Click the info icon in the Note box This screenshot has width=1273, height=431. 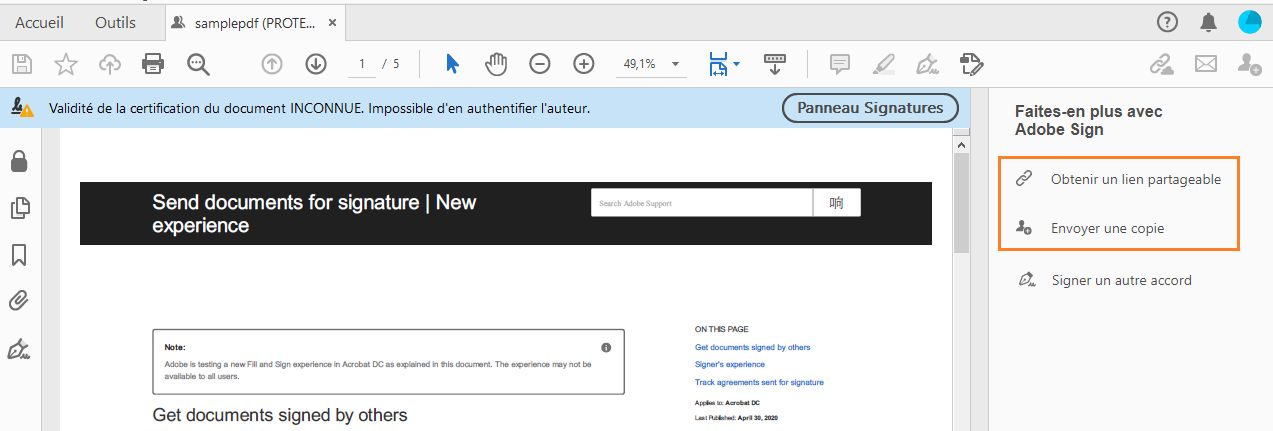click(x=606, y=347)
